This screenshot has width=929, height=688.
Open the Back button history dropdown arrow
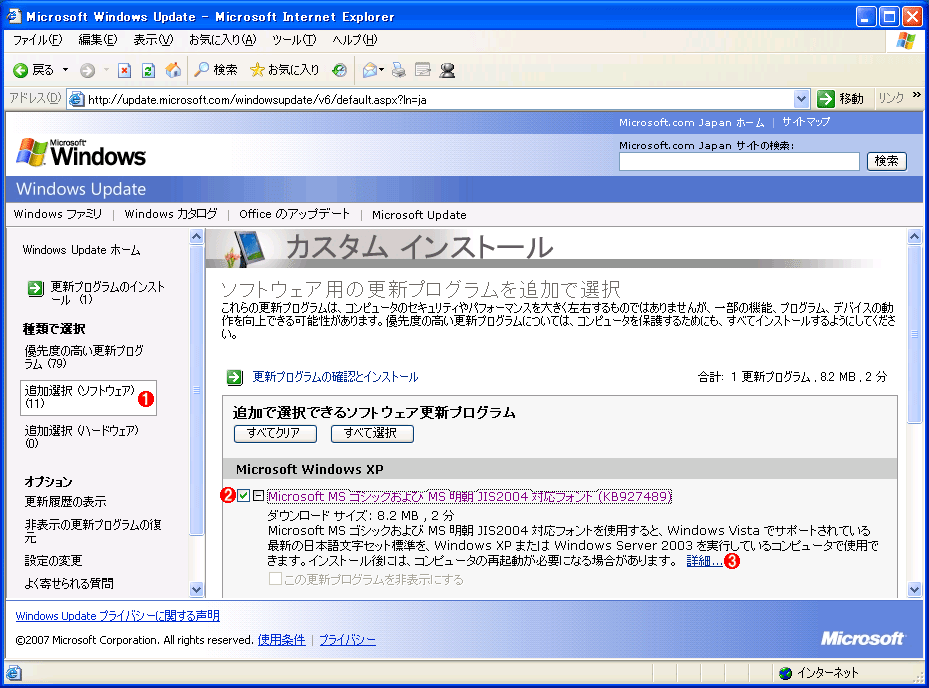pos(65,70)
